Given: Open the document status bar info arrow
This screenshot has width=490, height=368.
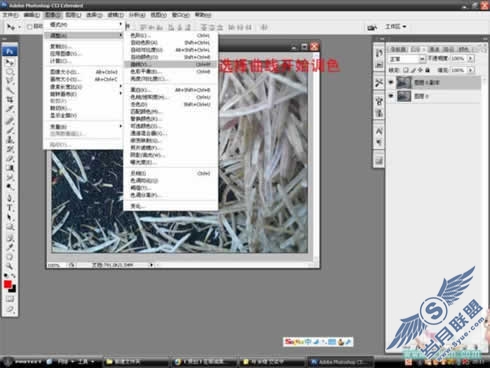Looking at the screenshot, I should point(151,265).
